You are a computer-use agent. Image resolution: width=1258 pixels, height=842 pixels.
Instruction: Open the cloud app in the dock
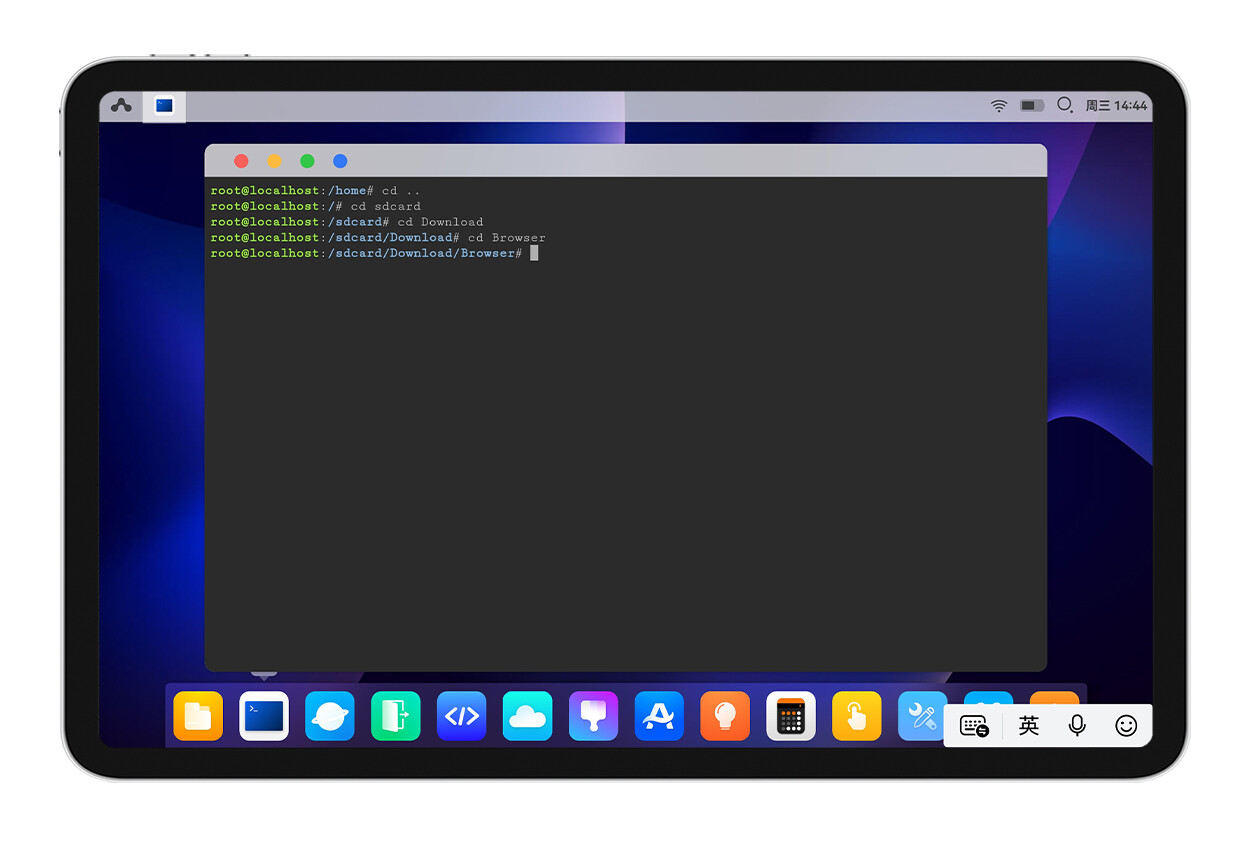click(x=527, y=716)
